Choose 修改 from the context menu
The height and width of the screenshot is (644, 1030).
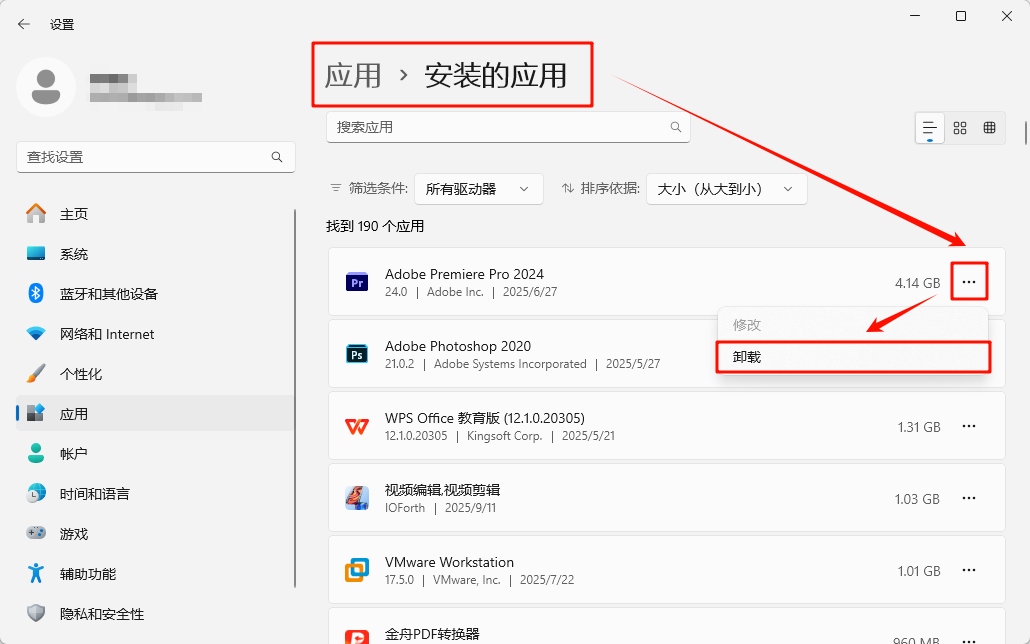853,325
